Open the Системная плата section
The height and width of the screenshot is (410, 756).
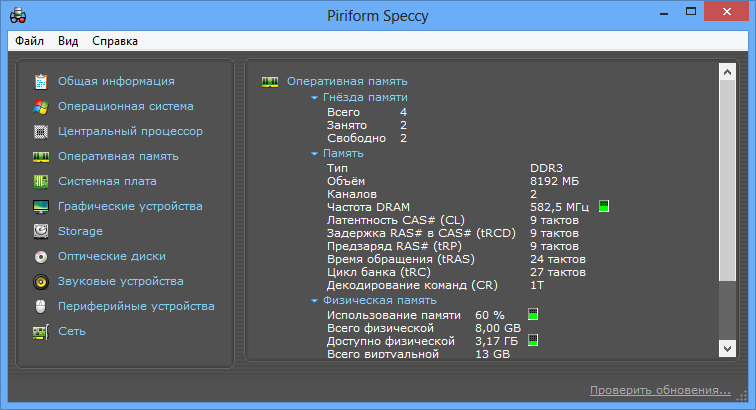tap(107, 181)
